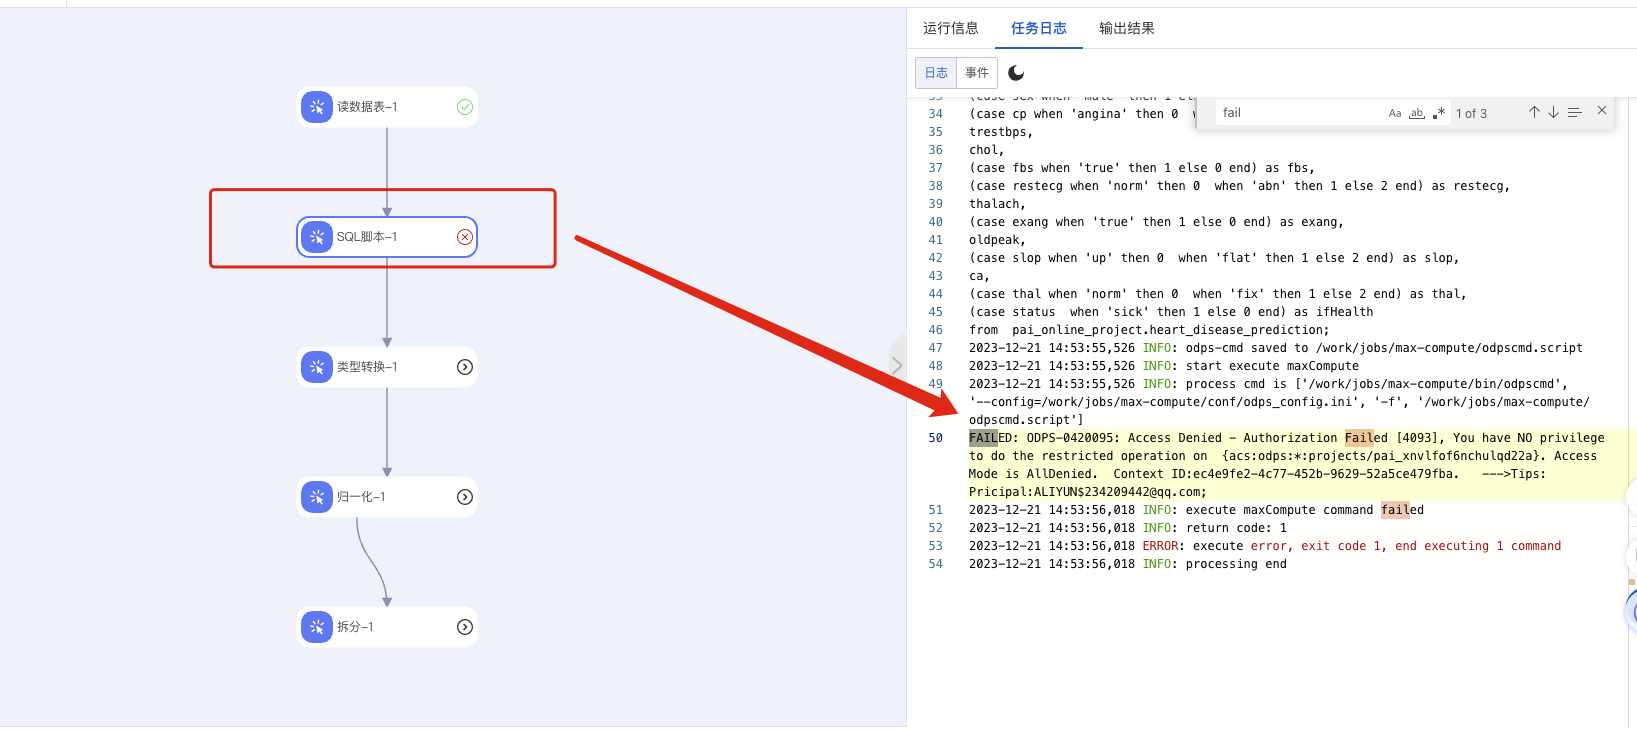The image size is (1637, 730).
Task: Click log line 'odps-cmd saved to' path
Action: pos(1276,348)
